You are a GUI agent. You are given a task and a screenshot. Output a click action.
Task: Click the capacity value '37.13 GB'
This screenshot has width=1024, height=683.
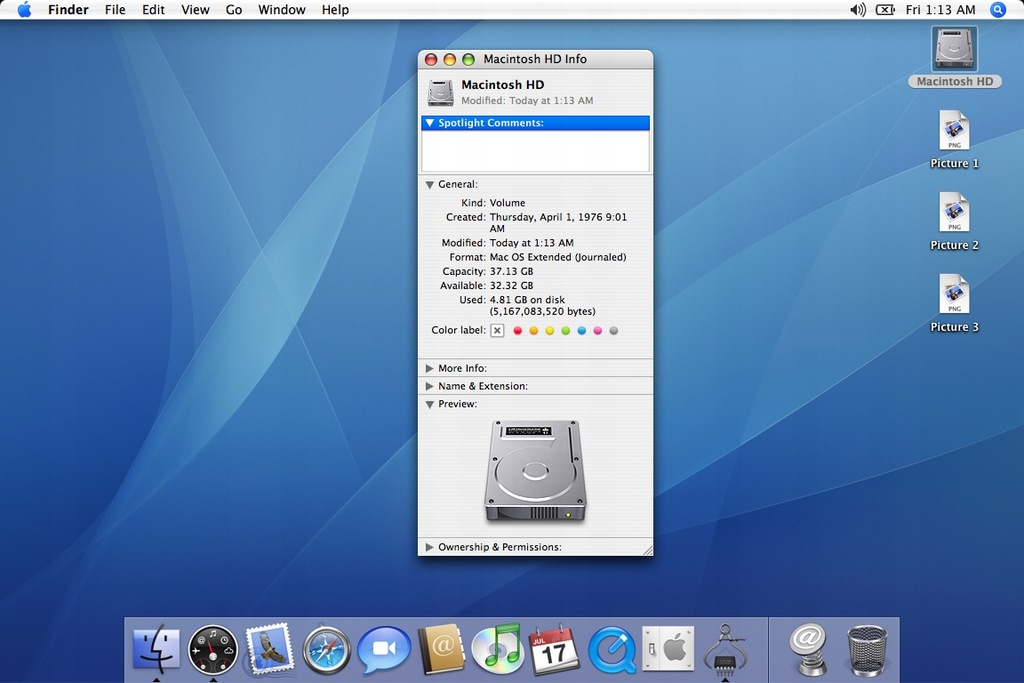[x=511, y=272]
